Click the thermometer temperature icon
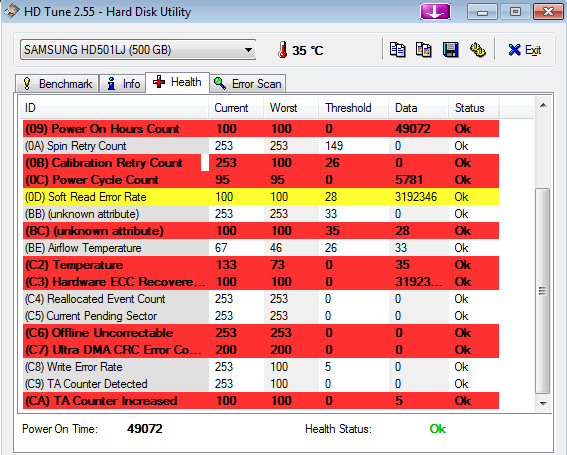This screenshot has width=567, height=455. pyautogui.click(x=283, y=50)
